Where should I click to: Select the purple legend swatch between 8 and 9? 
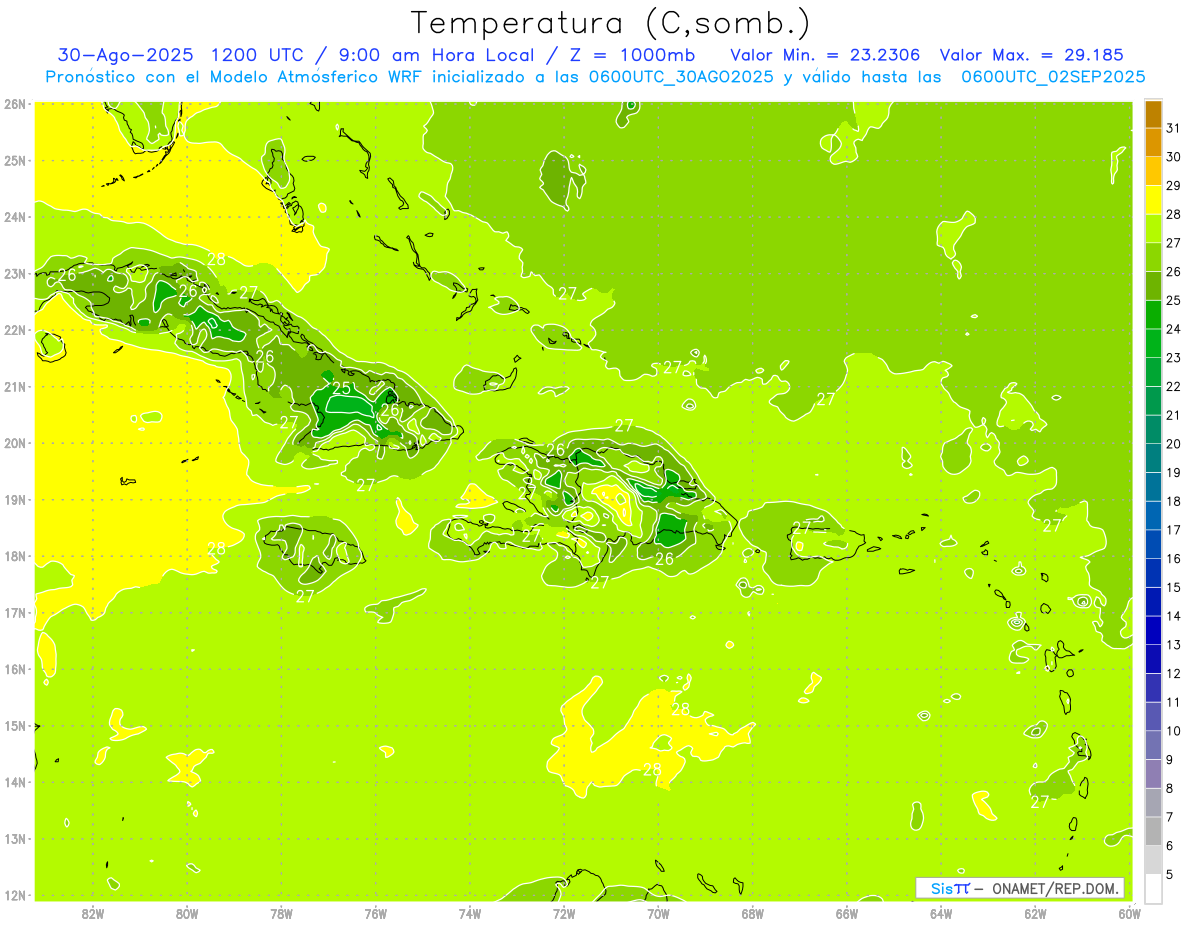[1153, 773]
